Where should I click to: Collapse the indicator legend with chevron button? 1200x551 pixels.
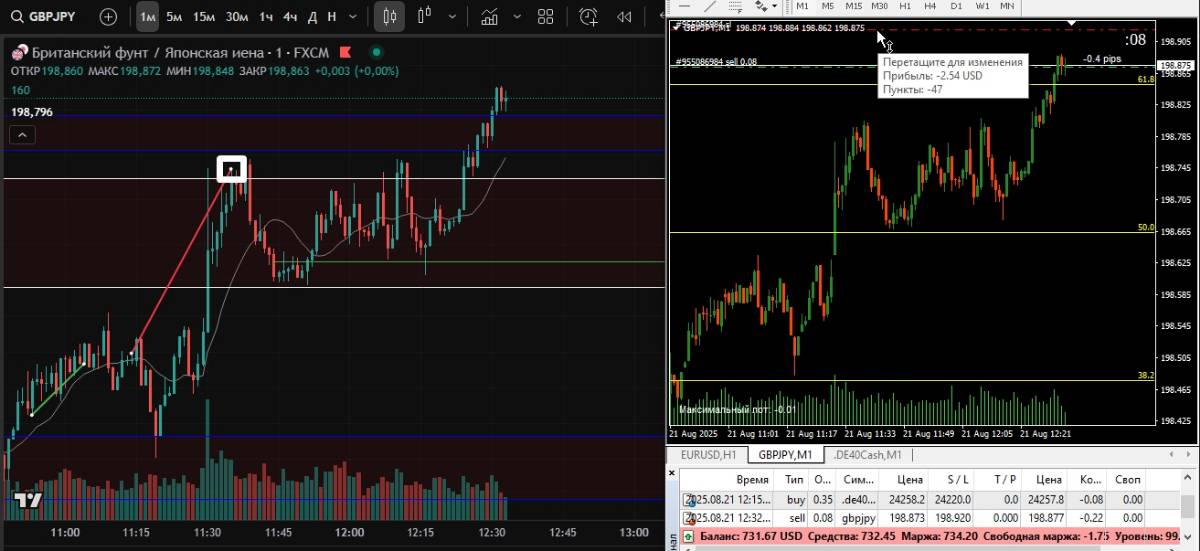pyautogui.click(x=24, y=134)
